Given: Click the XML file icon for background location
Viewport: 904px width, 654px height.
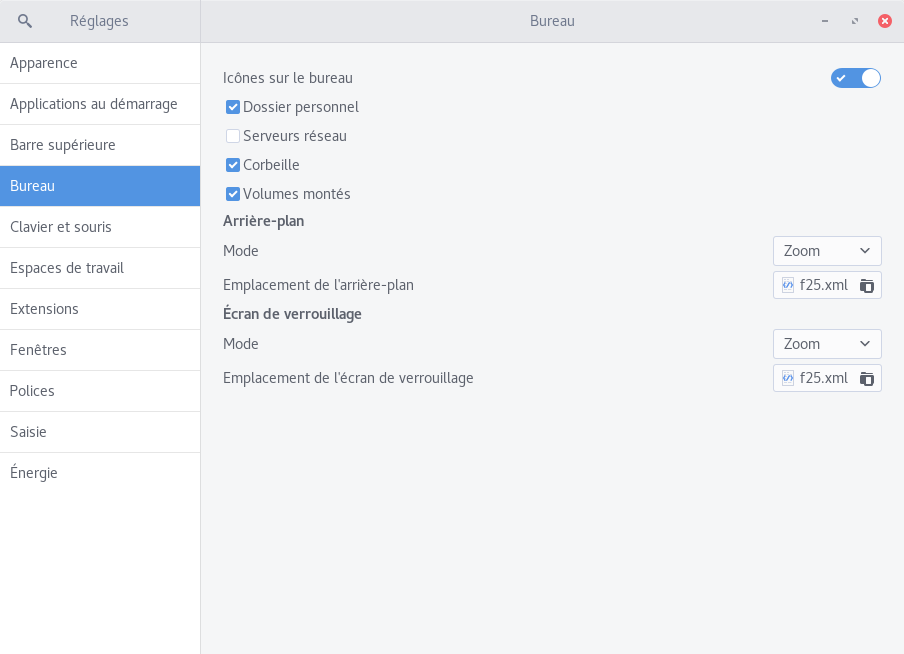Looking at the screenshot, I should 788,285.
